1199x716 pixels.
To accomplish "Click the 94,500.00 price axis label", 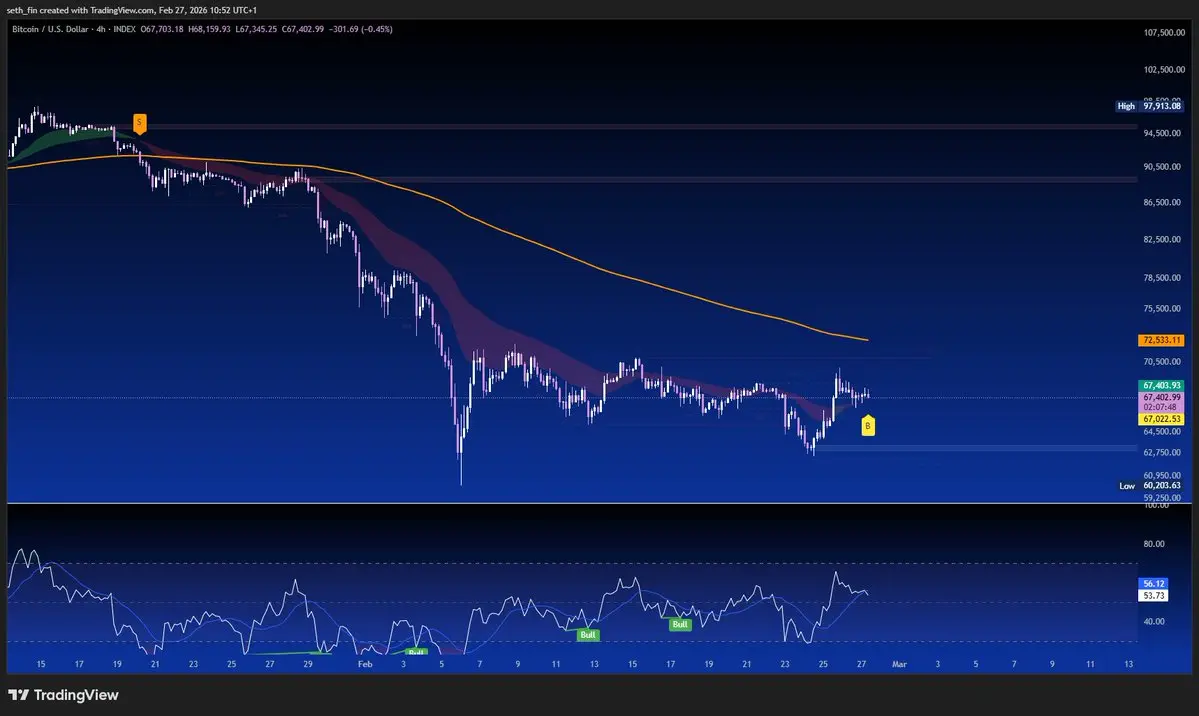I will [x=1162, y=133].
